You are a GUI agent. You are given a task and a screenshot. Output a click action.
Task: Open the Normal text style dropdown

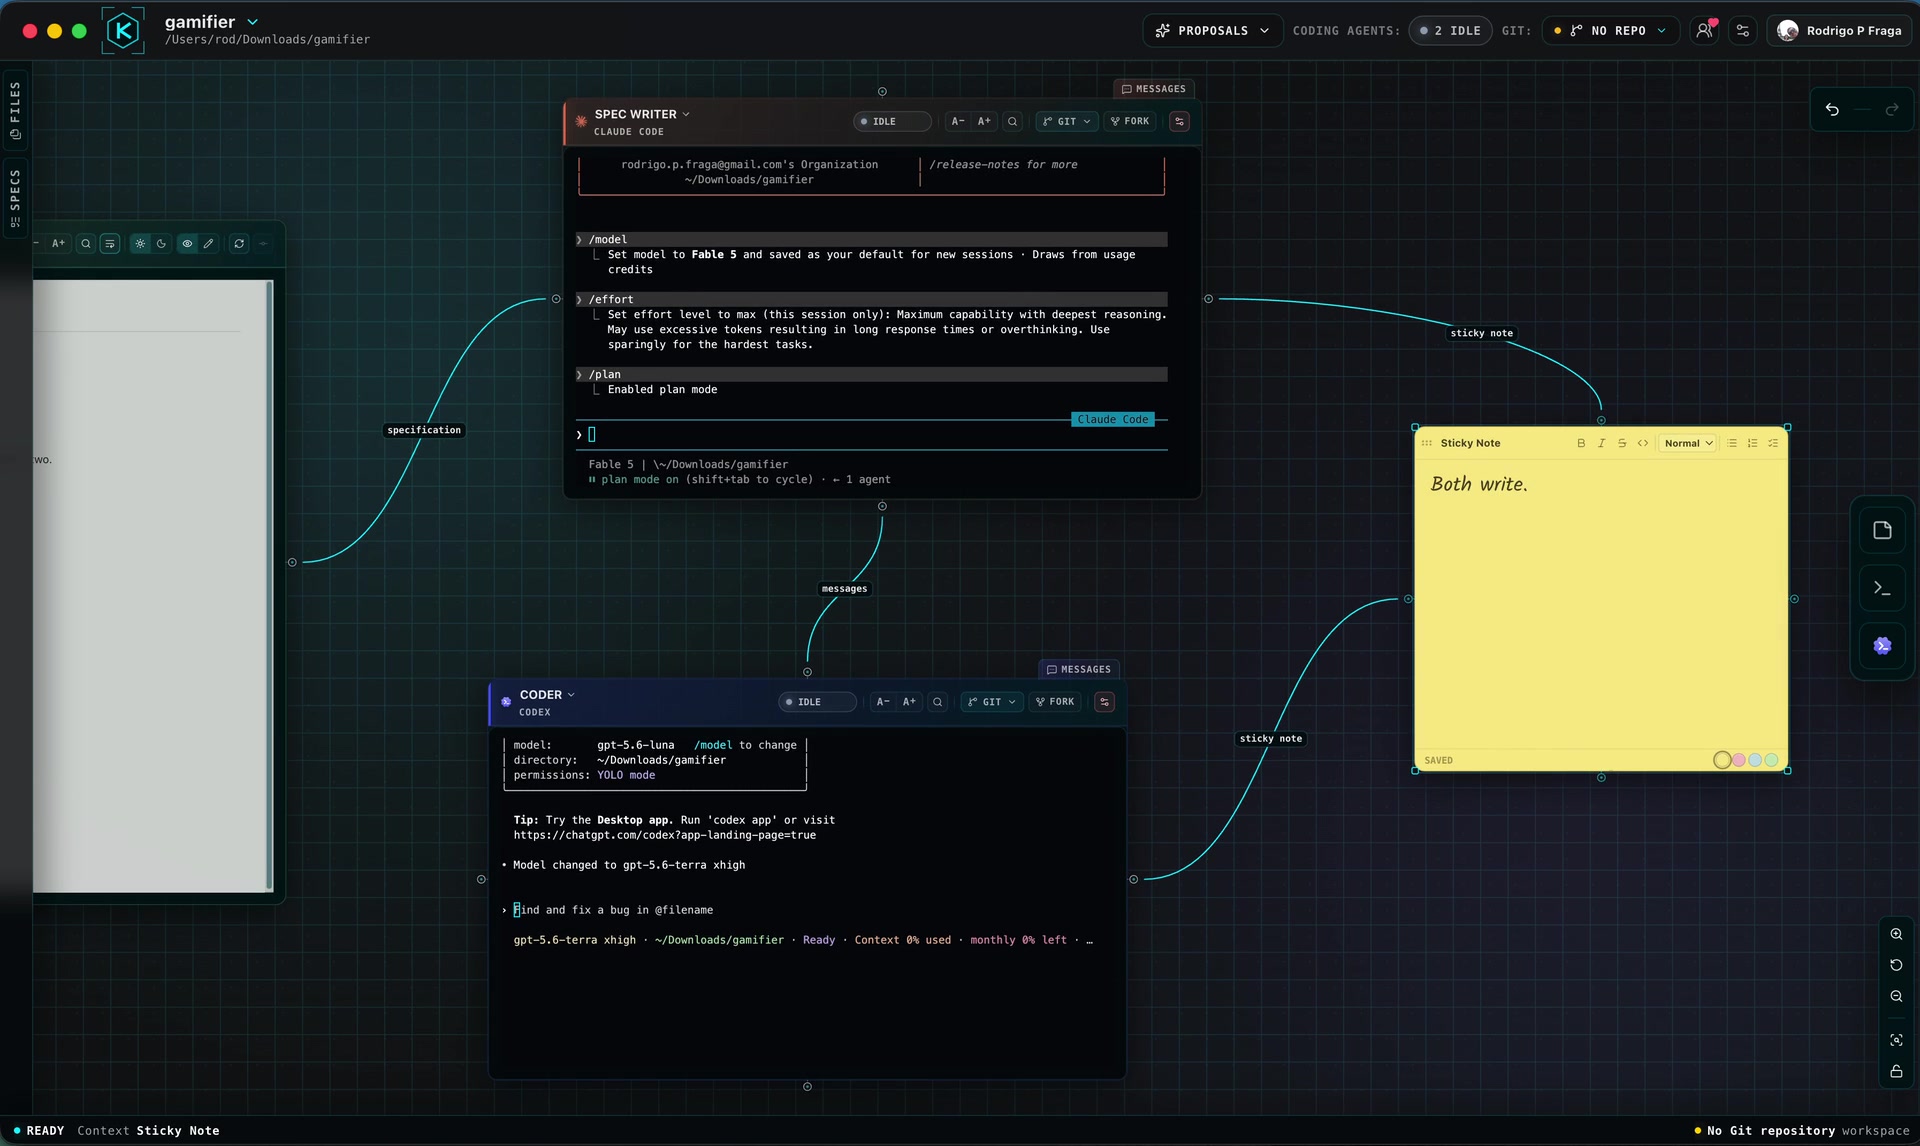coord(1688,443)
